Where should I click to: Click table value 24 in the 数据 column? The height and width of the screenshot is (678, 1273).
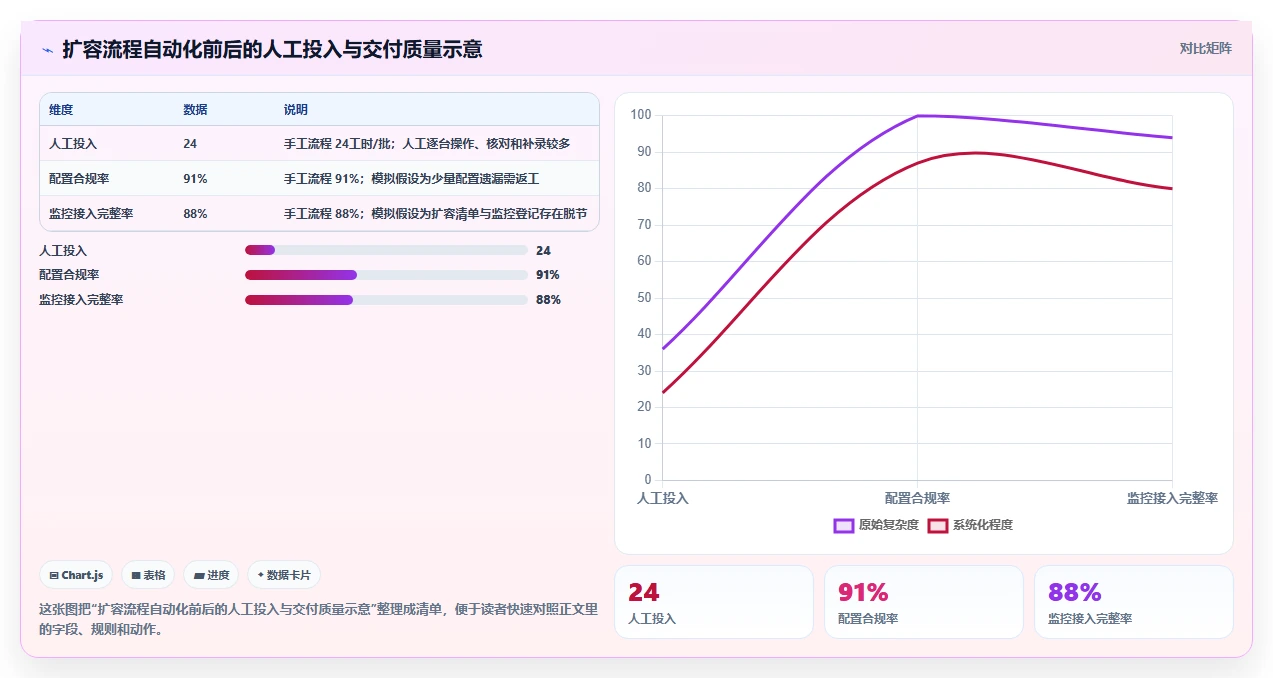(190, 144)
